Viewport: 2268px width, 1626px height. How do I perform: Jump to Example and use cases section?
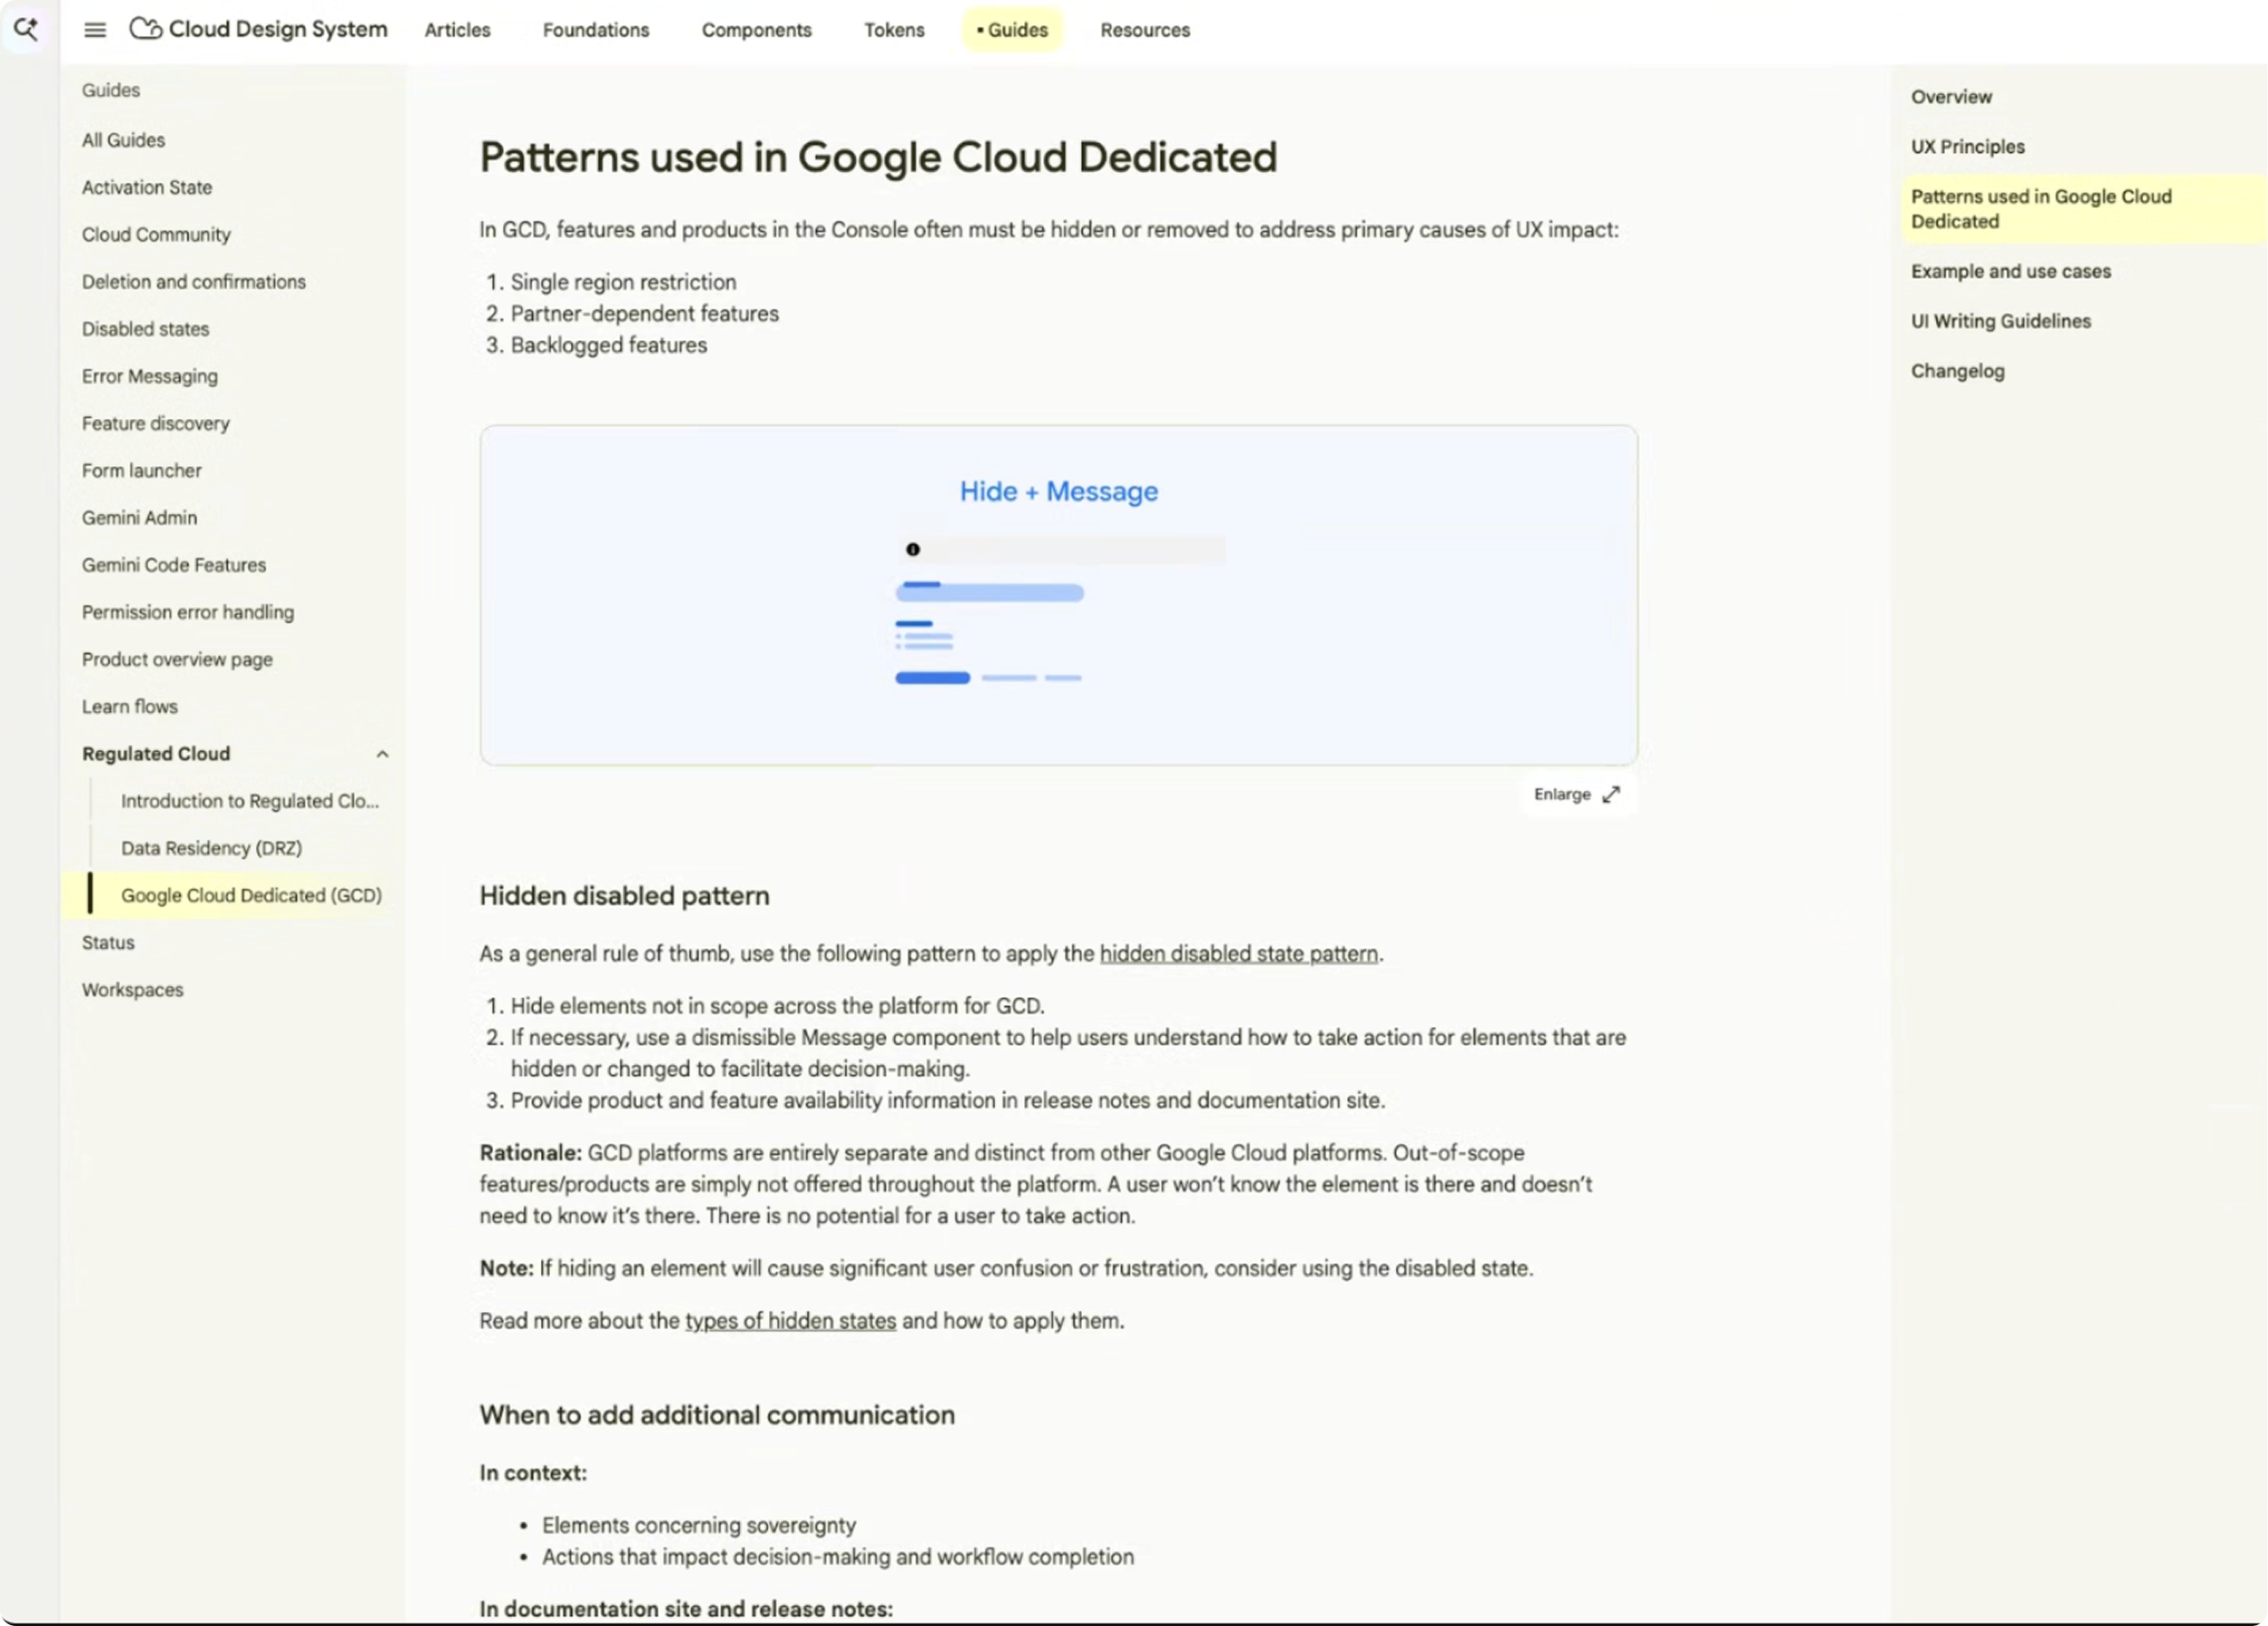2011,271
